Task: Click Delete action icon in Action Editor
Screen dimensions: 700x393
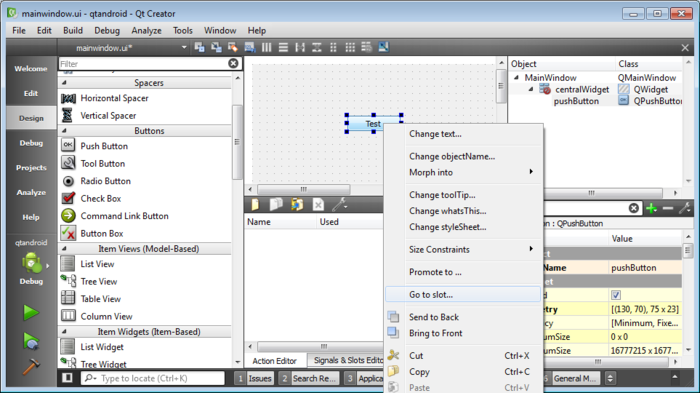Action: 318,205
